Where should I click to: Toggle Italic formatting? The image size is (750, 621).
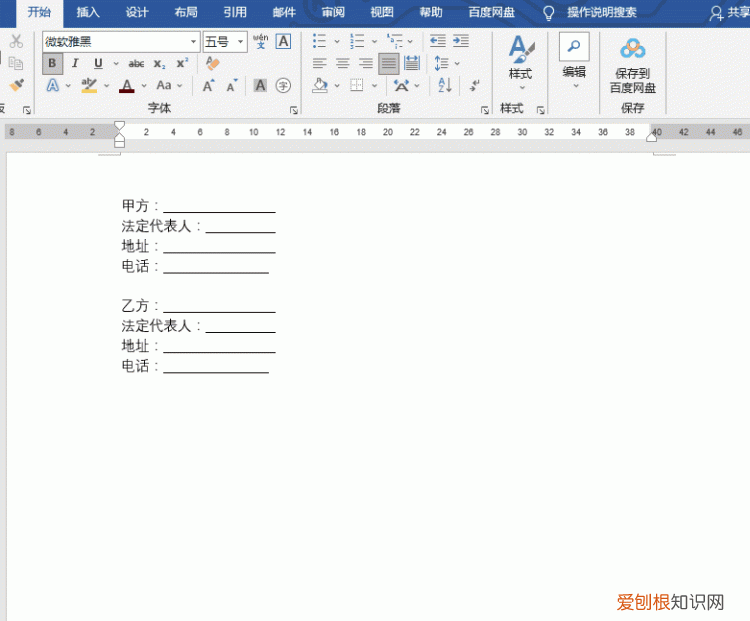pyautogui.click(x=75, y=63)
